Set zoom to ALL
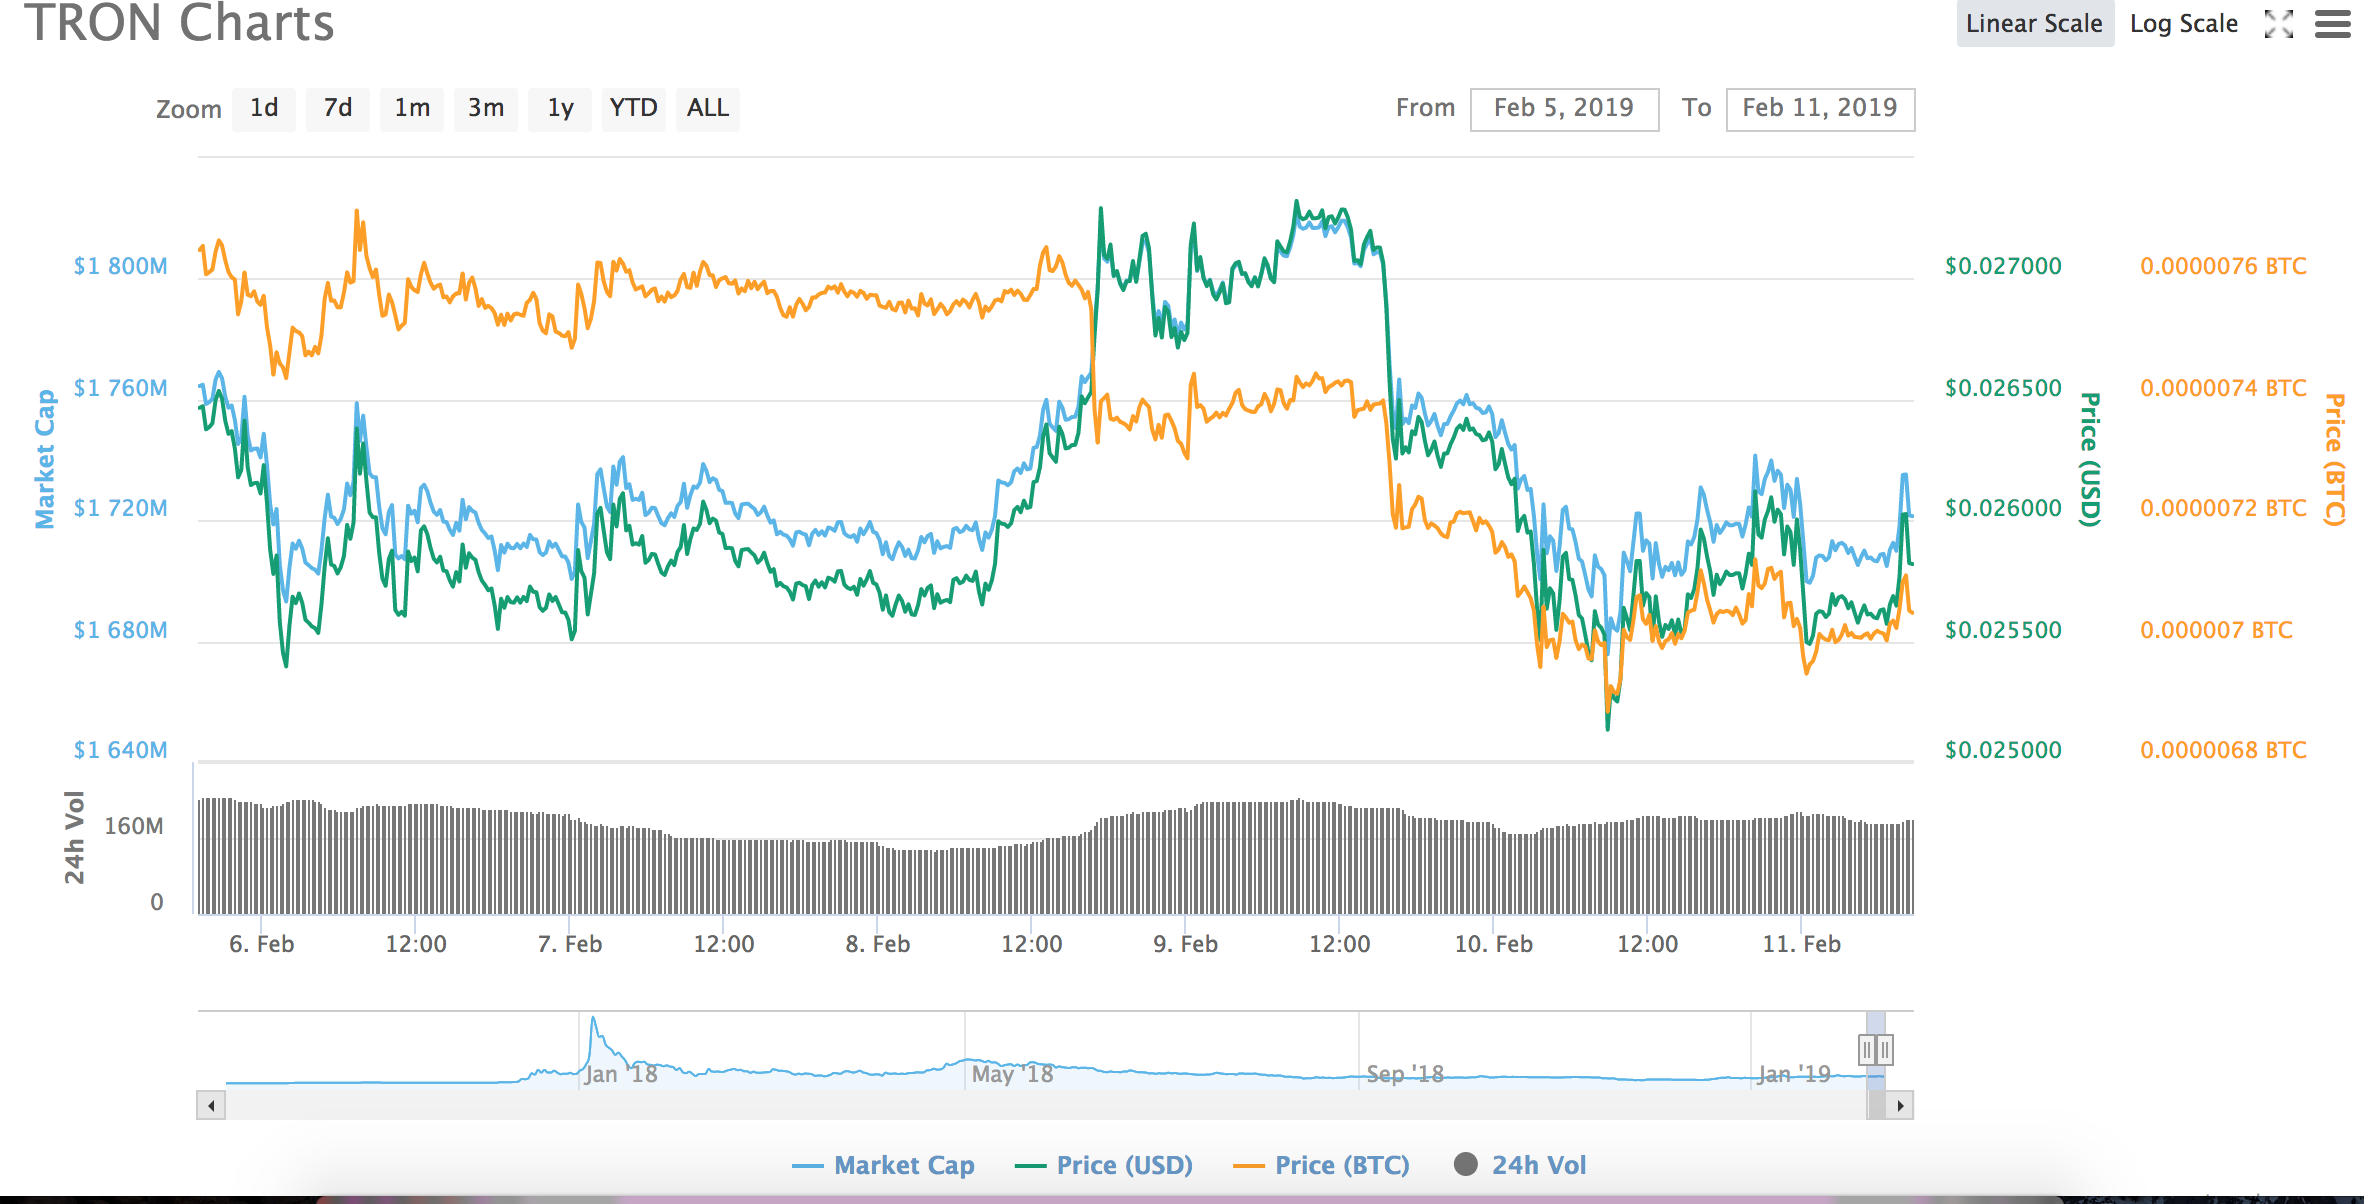 [708, 108]
